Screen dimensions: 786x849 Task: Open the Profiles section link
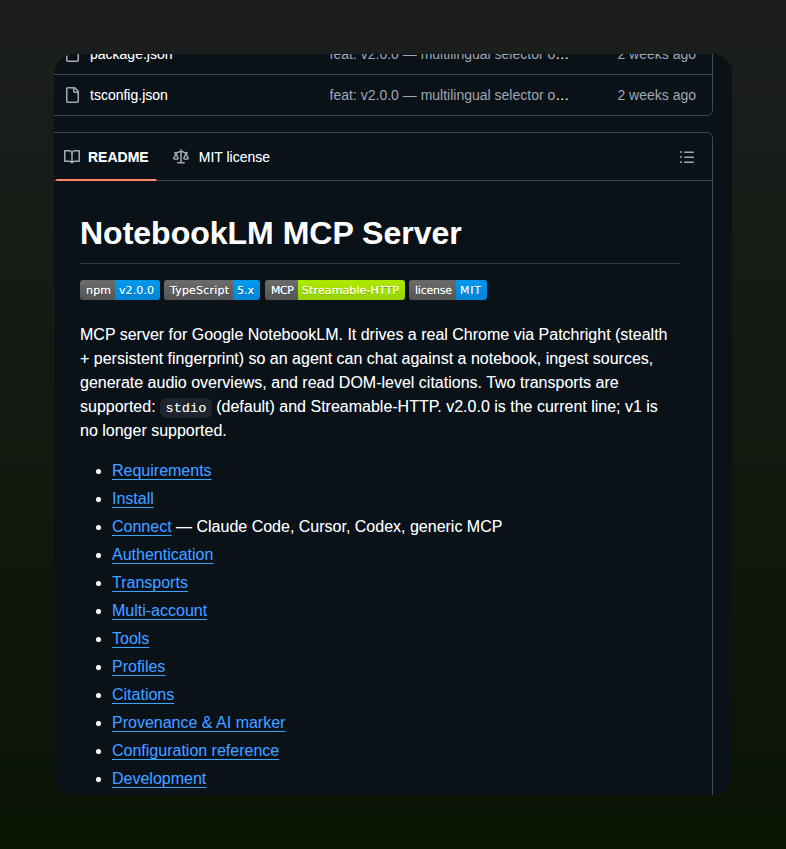[x=139, y=667]
